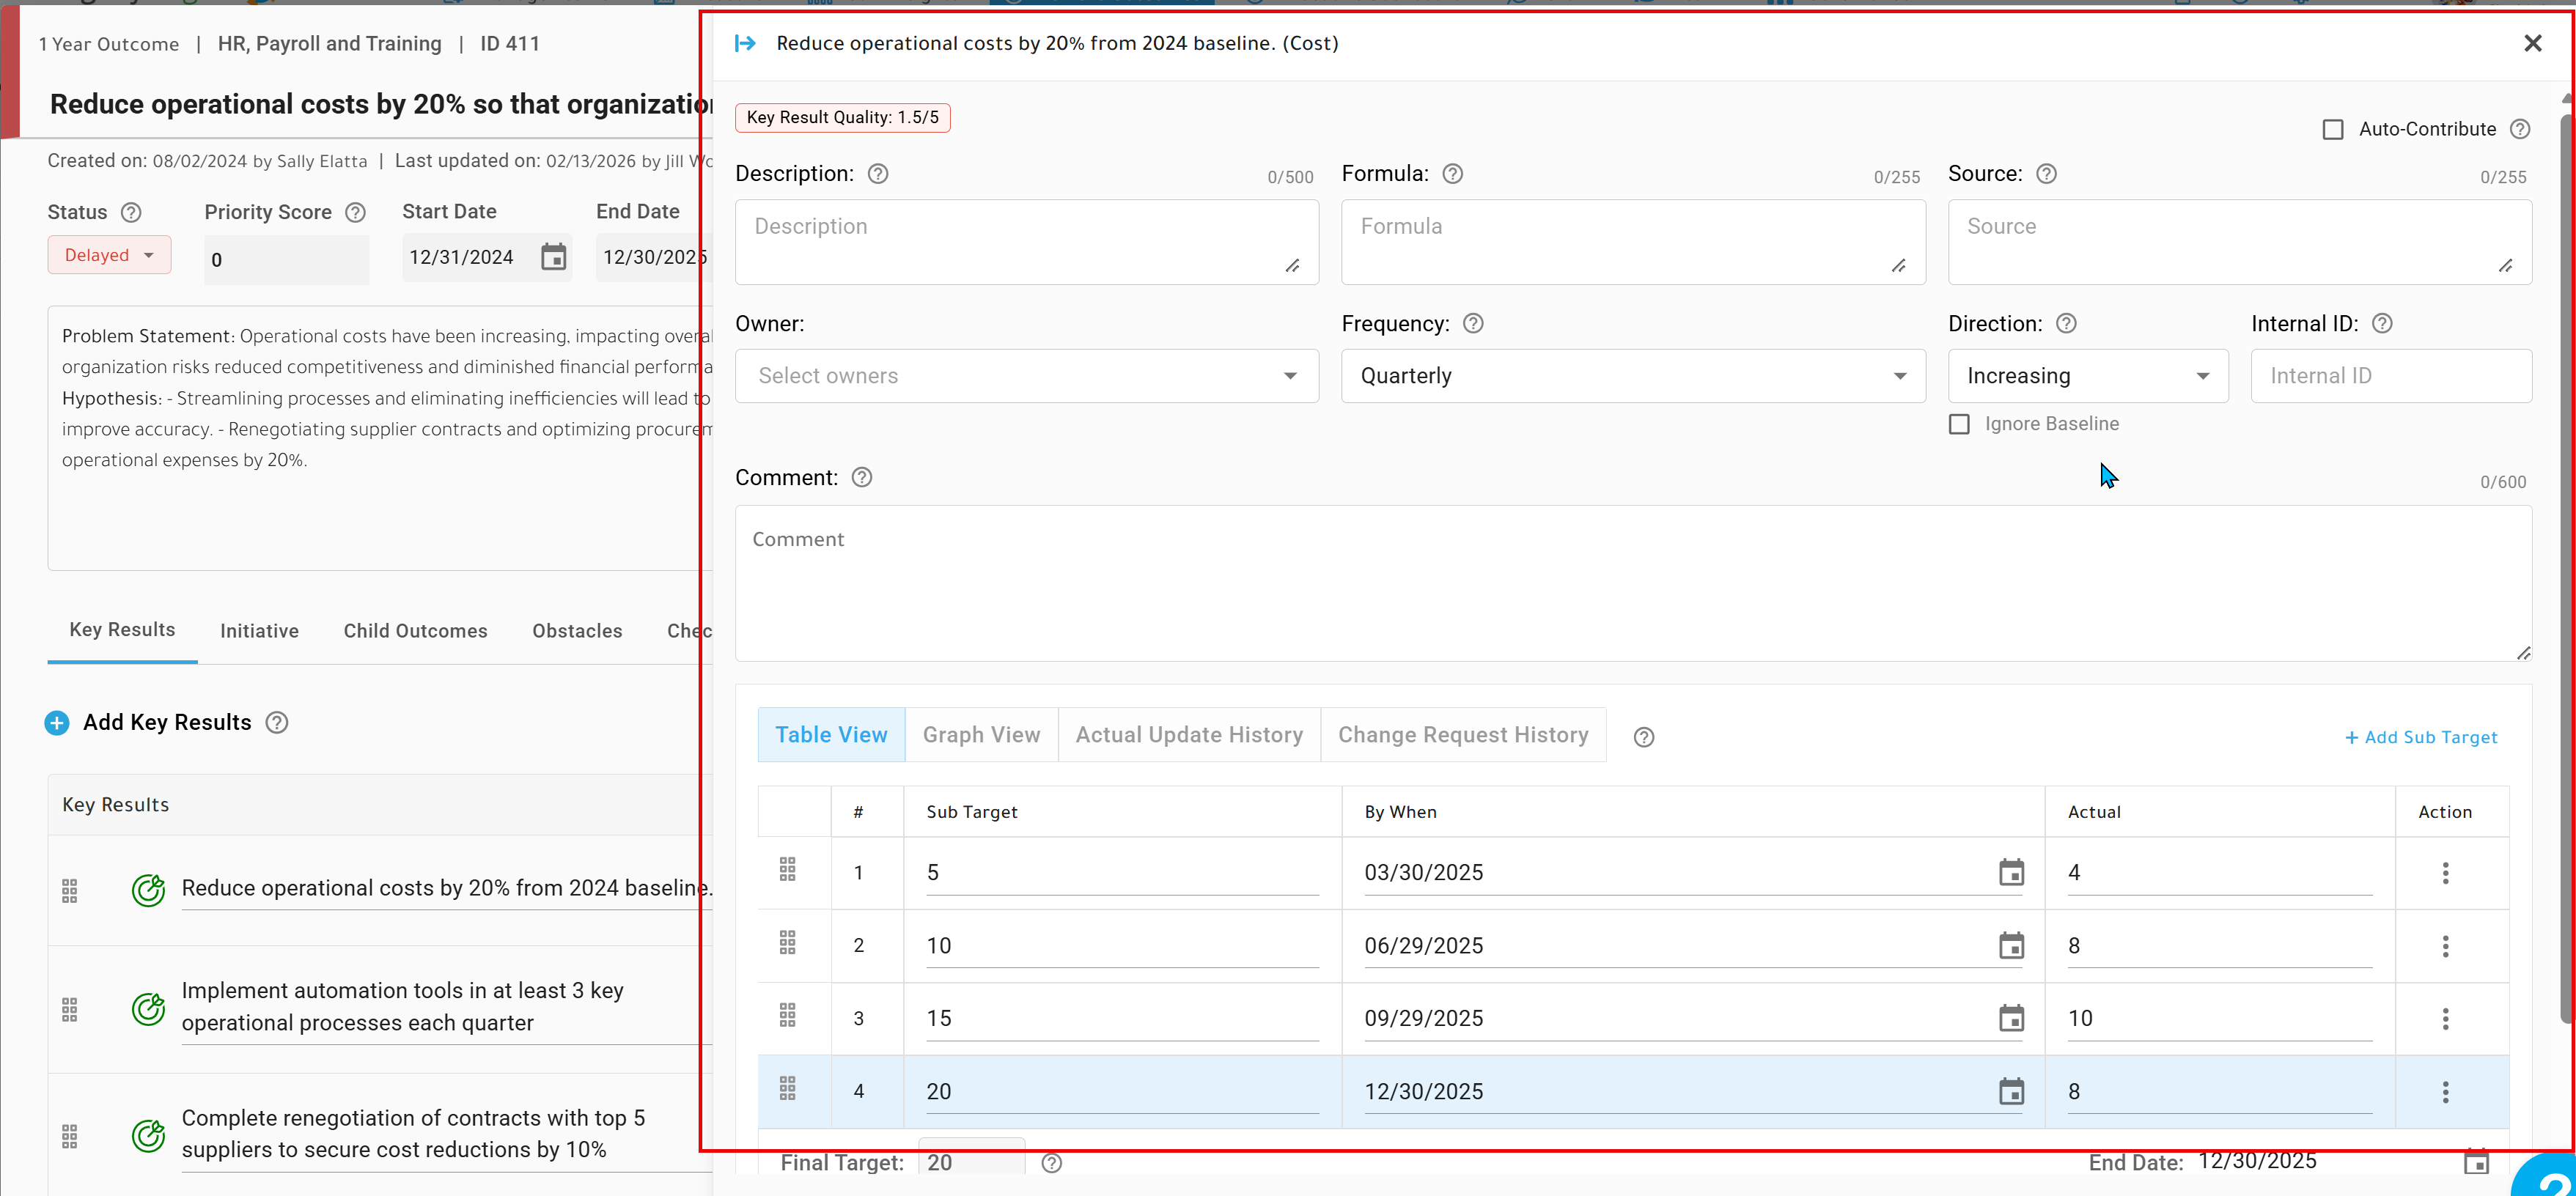Click target icon for Complete renegotiation key result
Viewport: 2576px width, 1196px height.
[148, 1136]
